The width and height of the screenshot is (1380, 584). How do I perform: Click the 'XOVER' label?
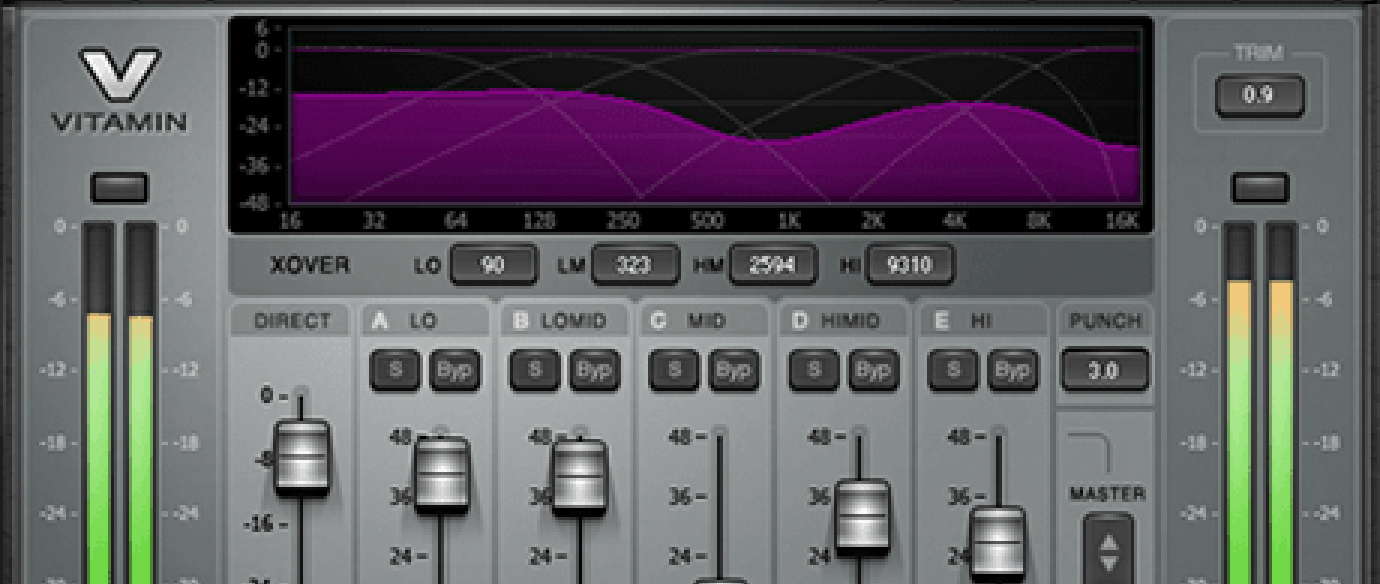310,266
